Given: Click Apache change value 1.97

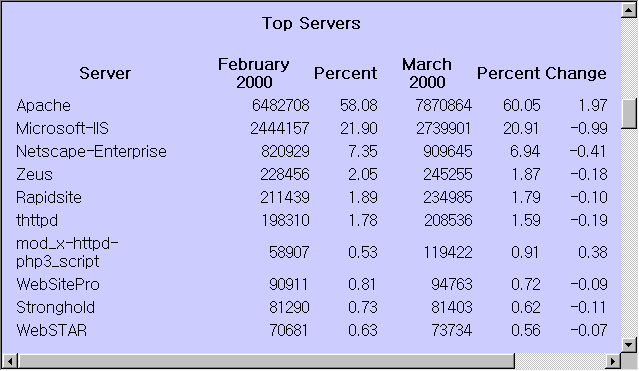Looking at the screenshot, I should tap(593, 106).
